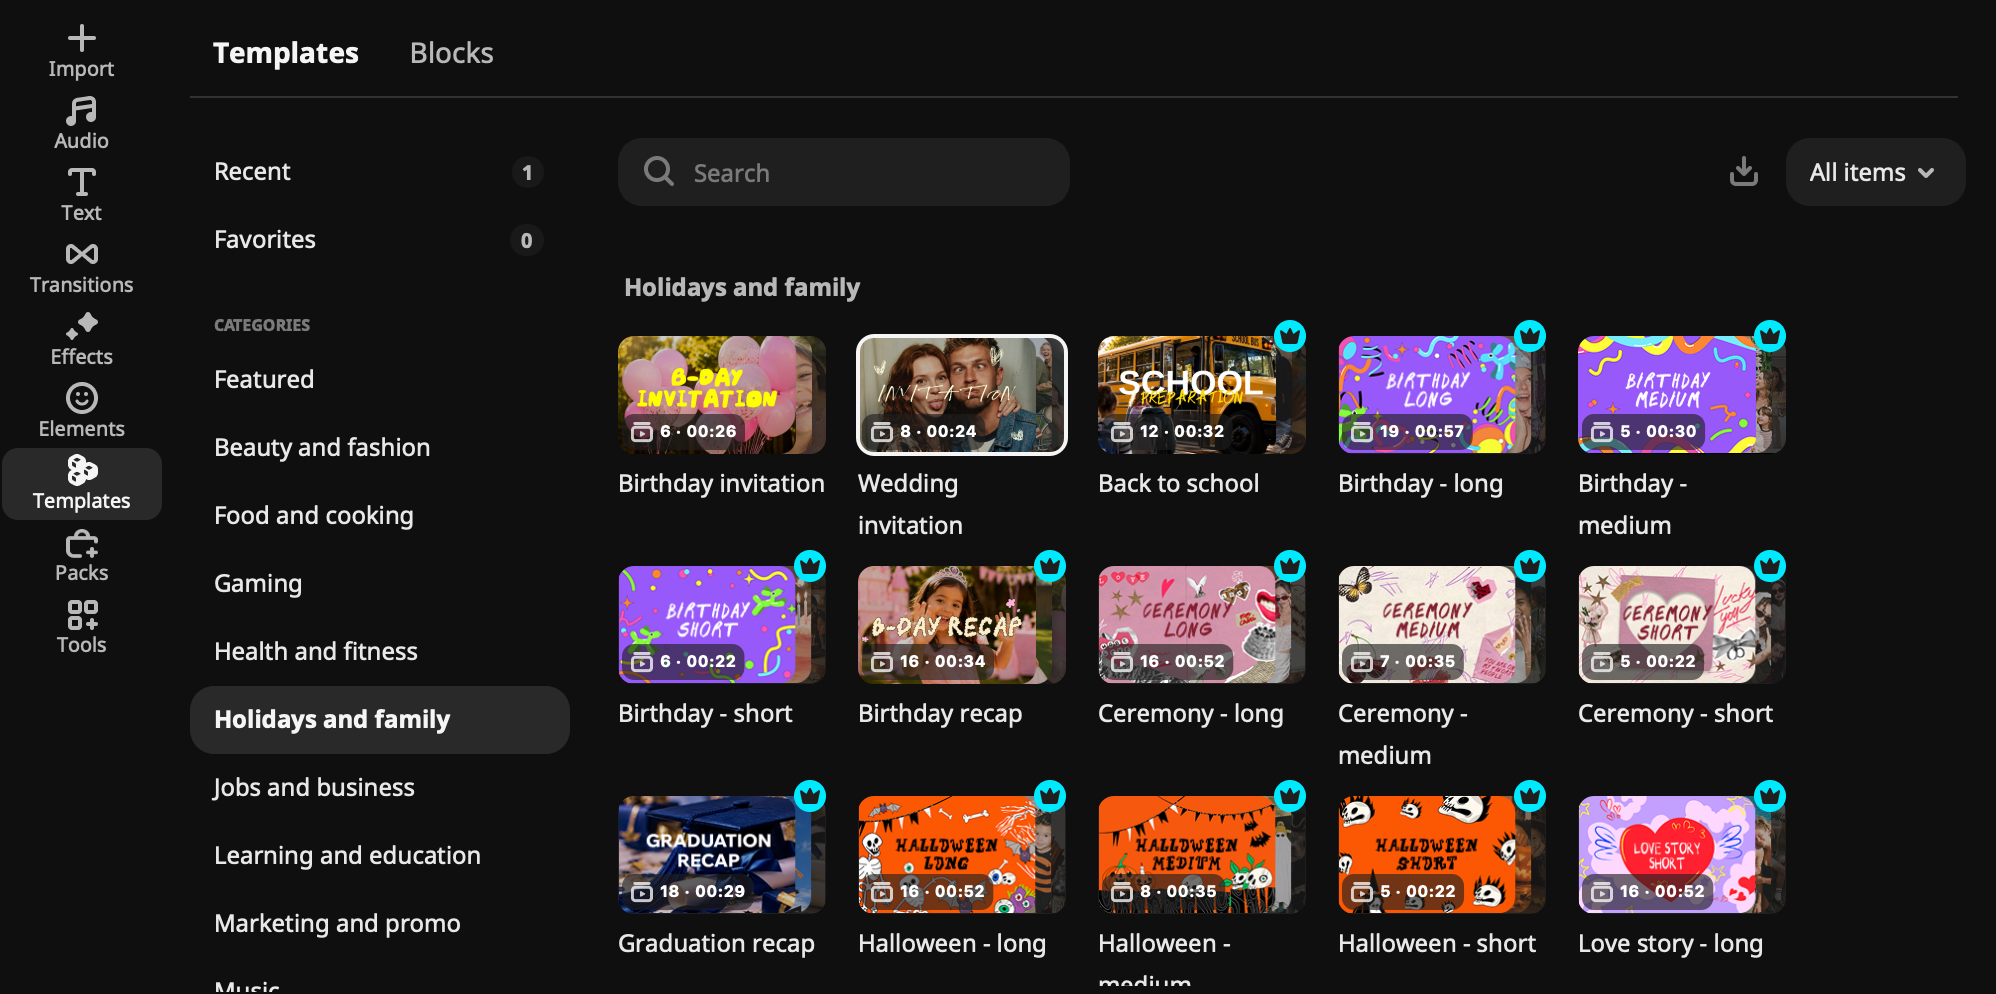Image resolution: width=1996 pixels, height=994 pixels.
Task: Click into the Search field
Action: click(x=843, y=172)
